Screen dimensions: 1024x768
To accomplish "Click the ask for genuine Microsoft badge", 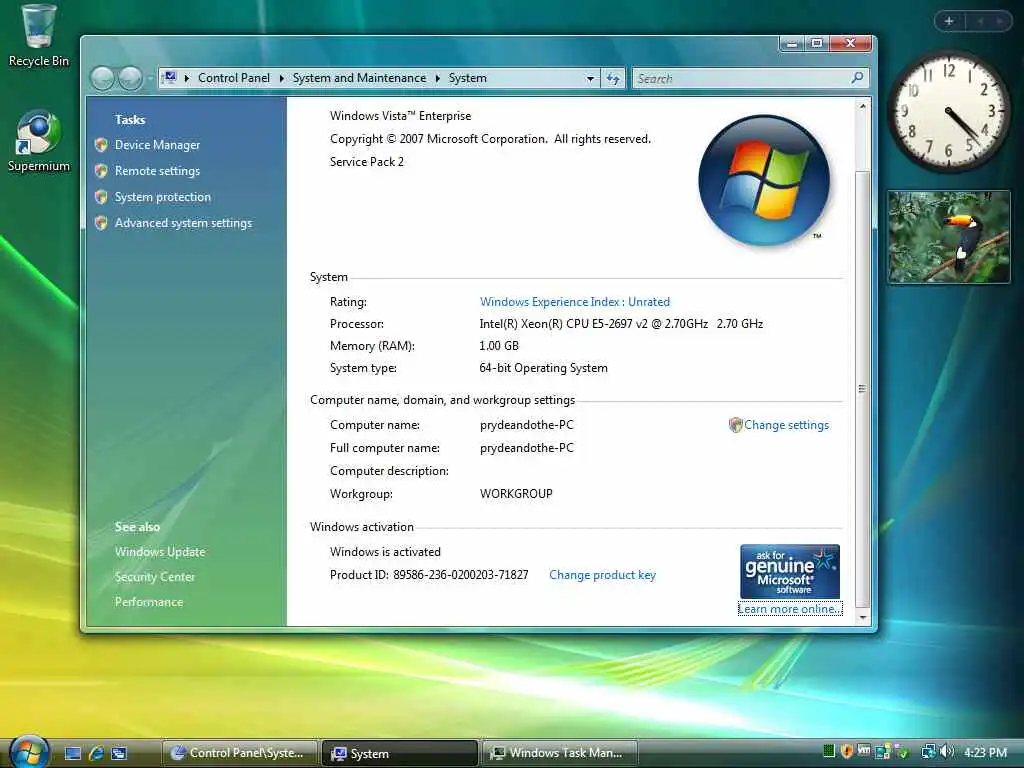I will point(790,571).
